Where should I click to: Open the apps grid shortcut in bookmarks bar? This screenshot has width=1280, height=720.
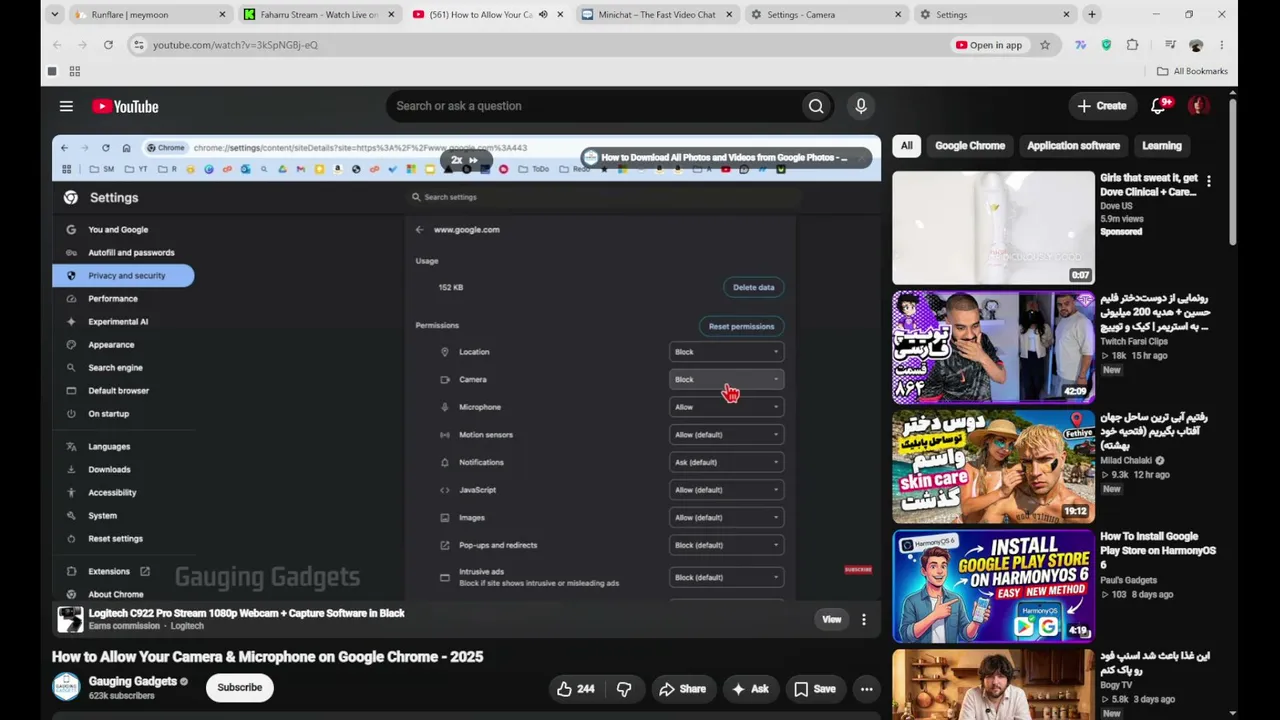click(74, 71)
